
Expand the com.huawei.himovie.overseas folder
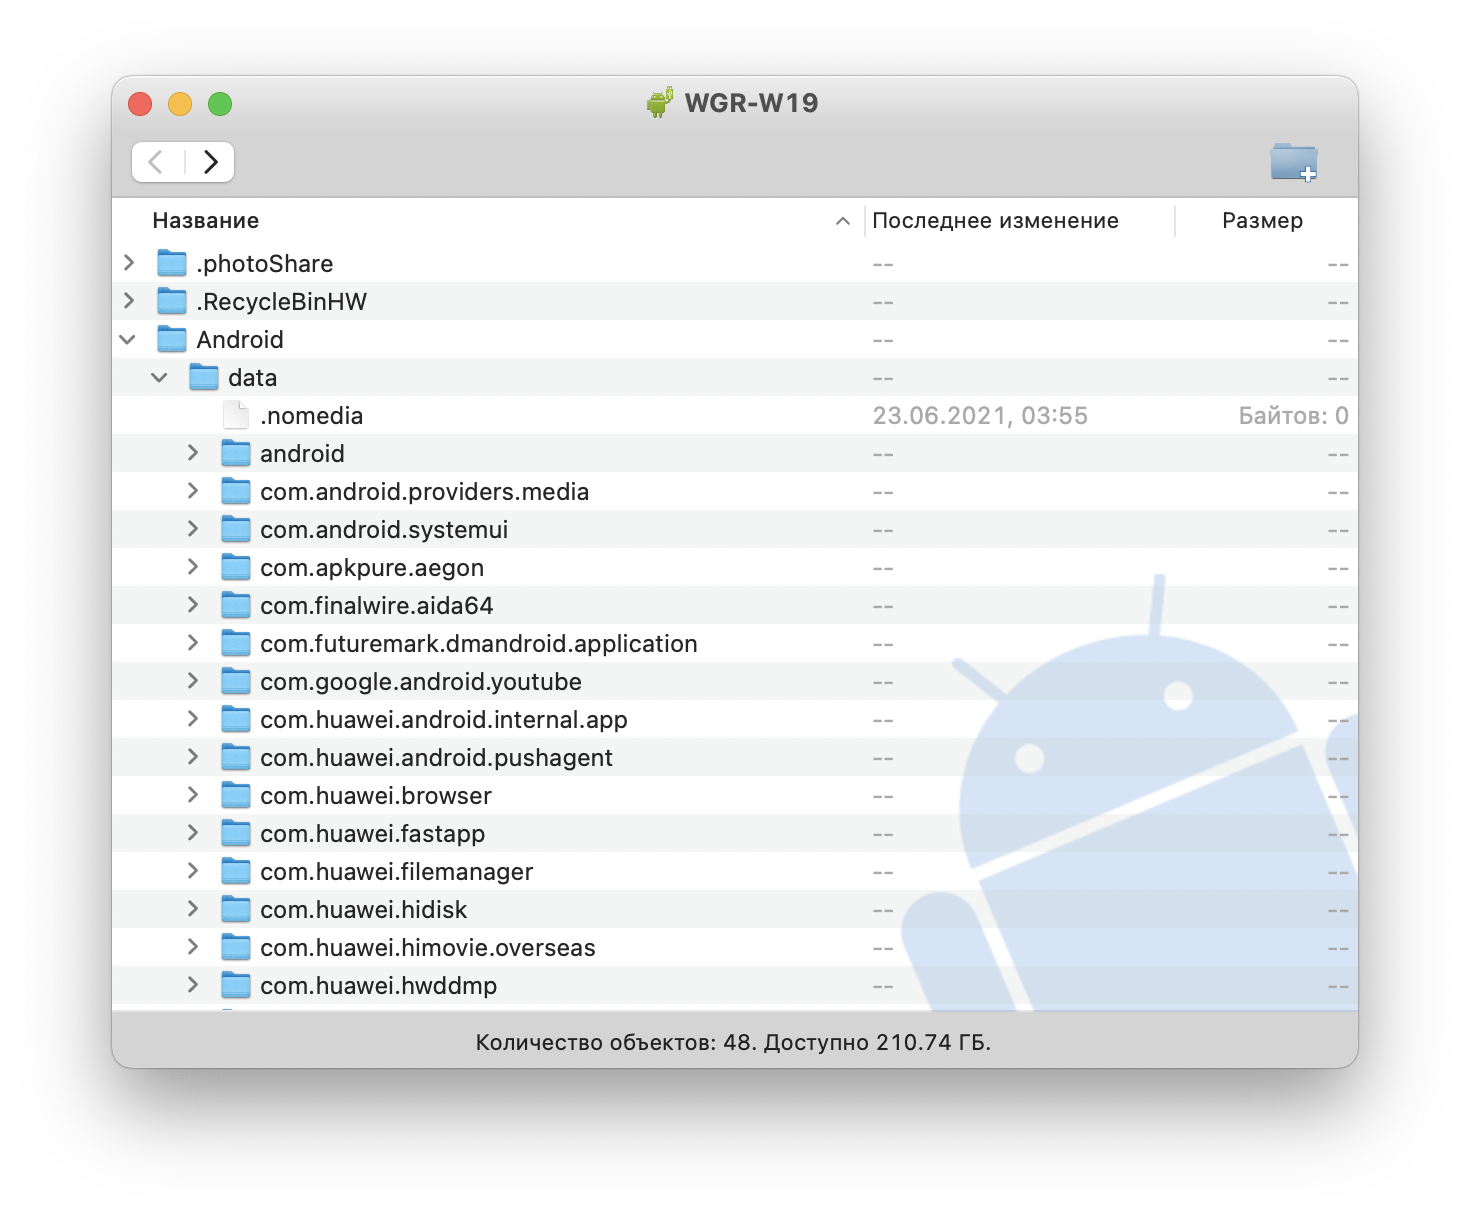point(193,947)
